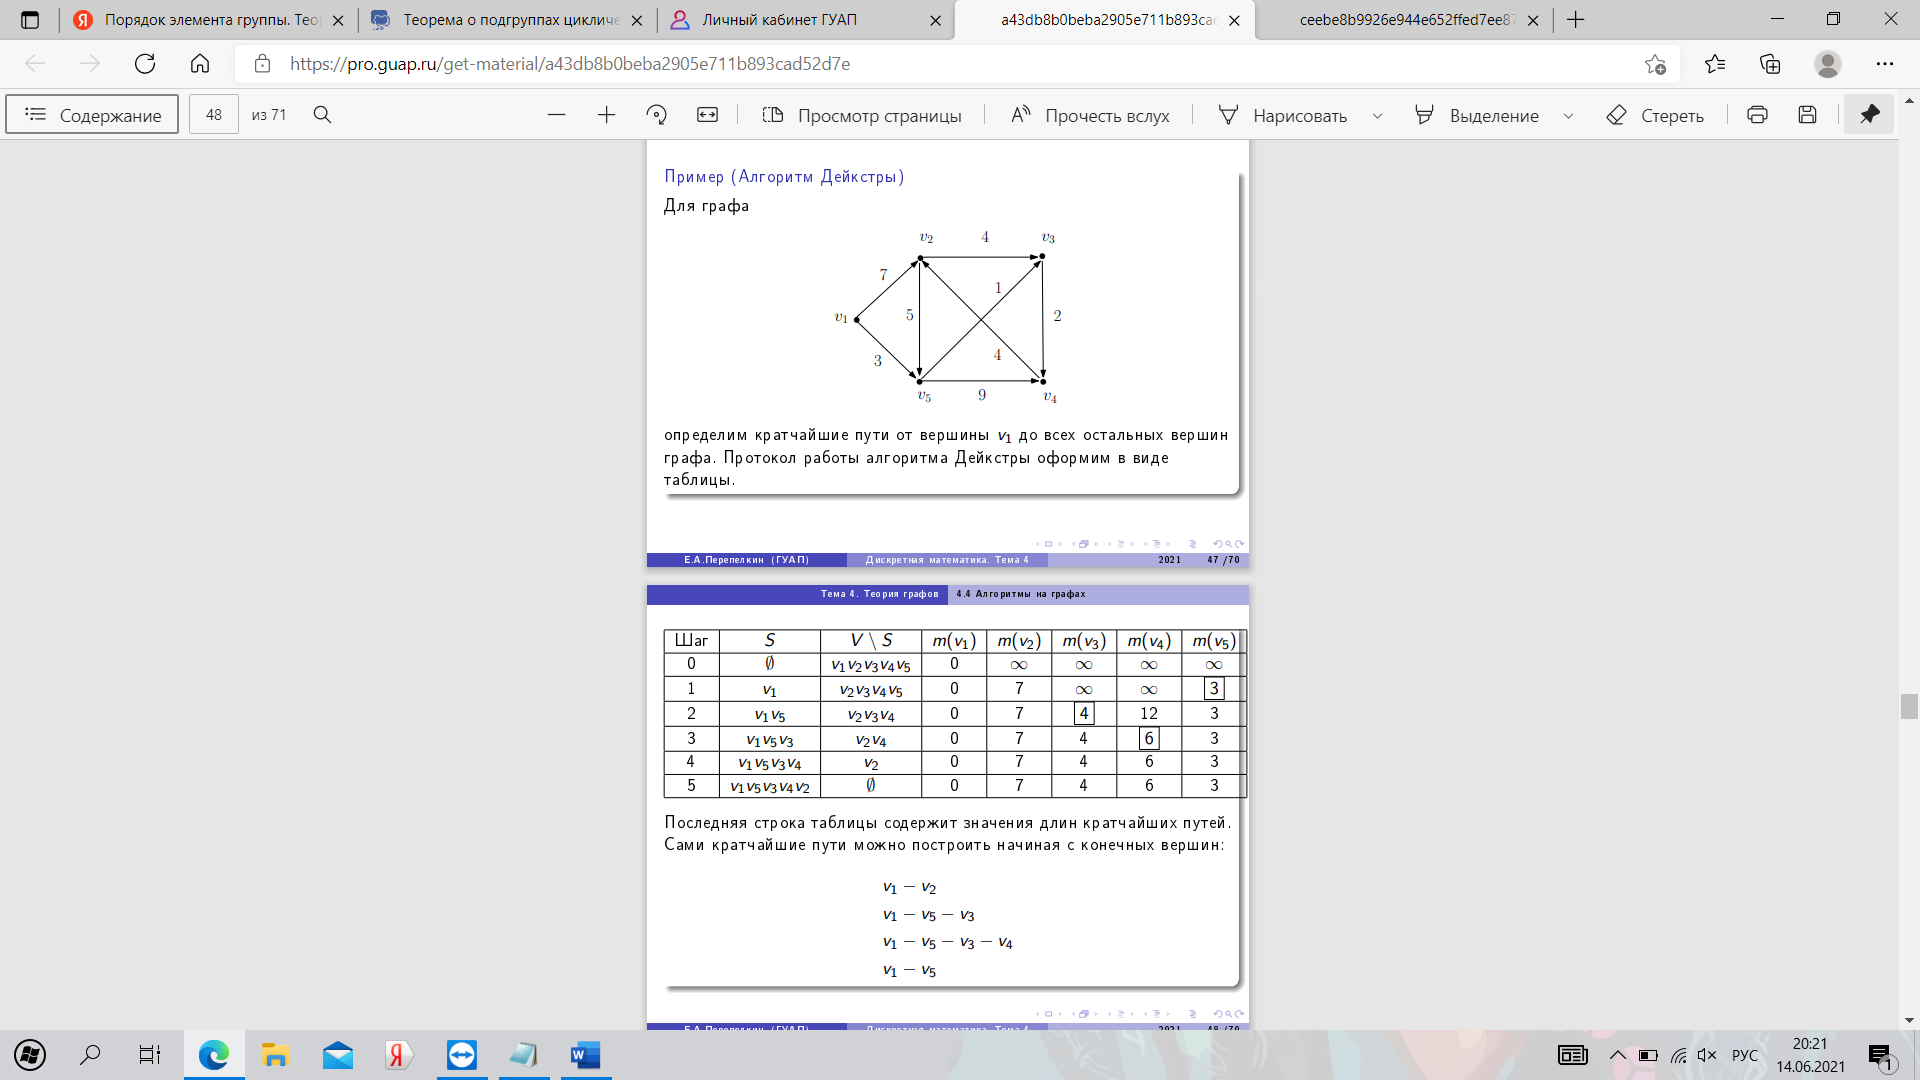Open Mail app from taskbar

(338, 1055)
